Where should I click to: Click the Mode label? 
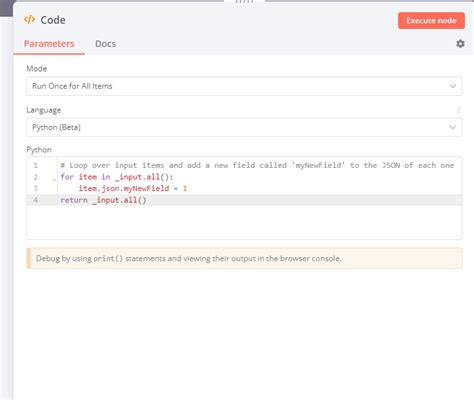point(37,69)
